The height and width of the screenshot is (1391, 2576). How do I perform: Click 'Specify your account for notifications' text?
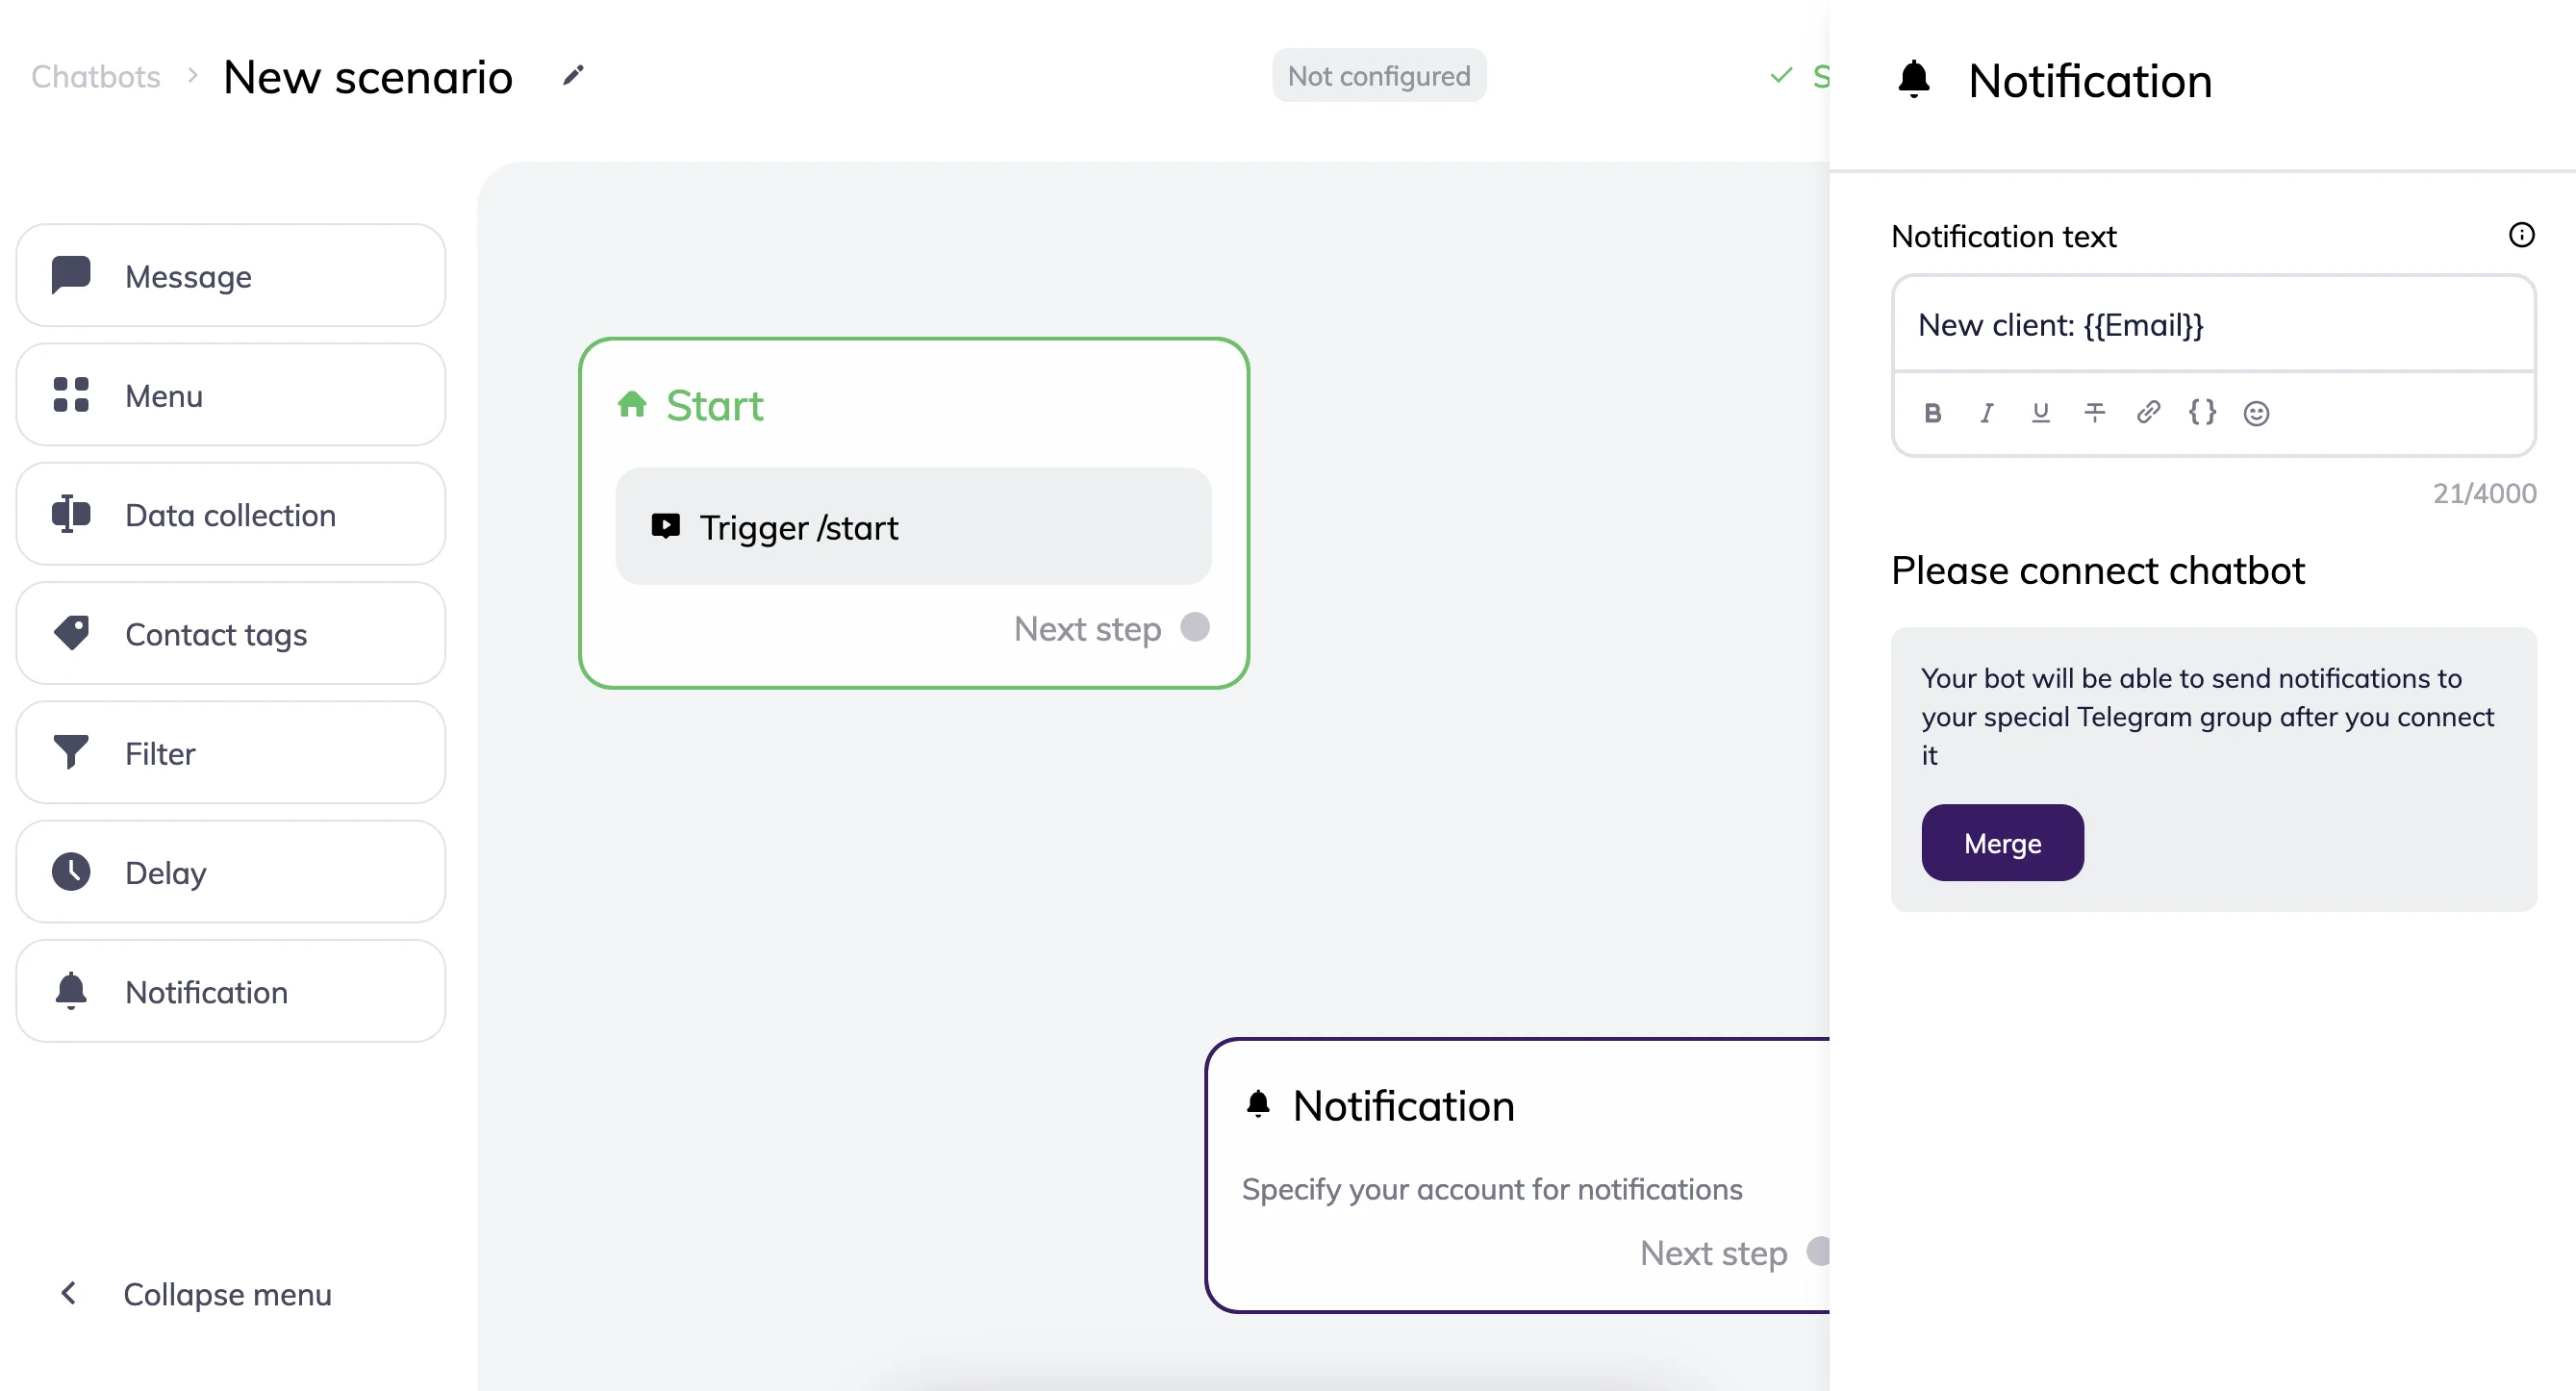pos(1491,1189)
